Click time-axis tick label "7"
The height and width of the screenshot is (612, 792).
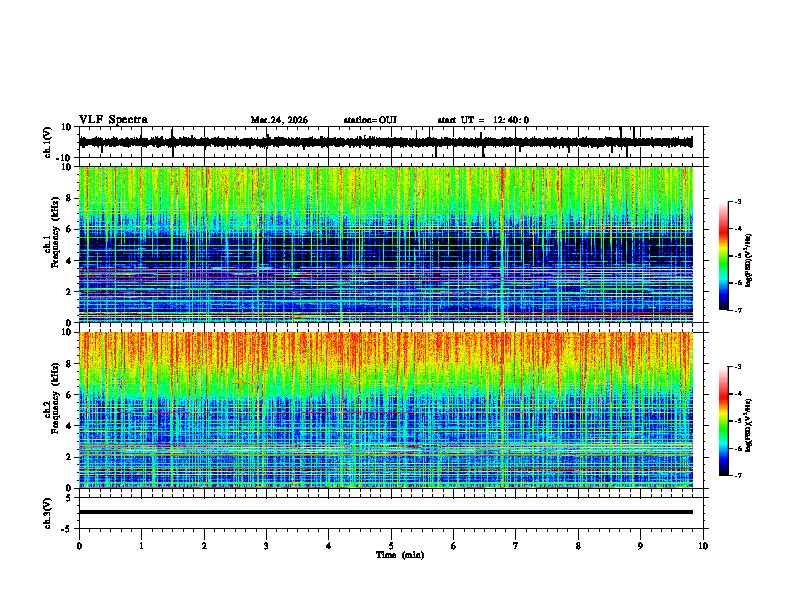pyautogui.click(x=516, y=546)
